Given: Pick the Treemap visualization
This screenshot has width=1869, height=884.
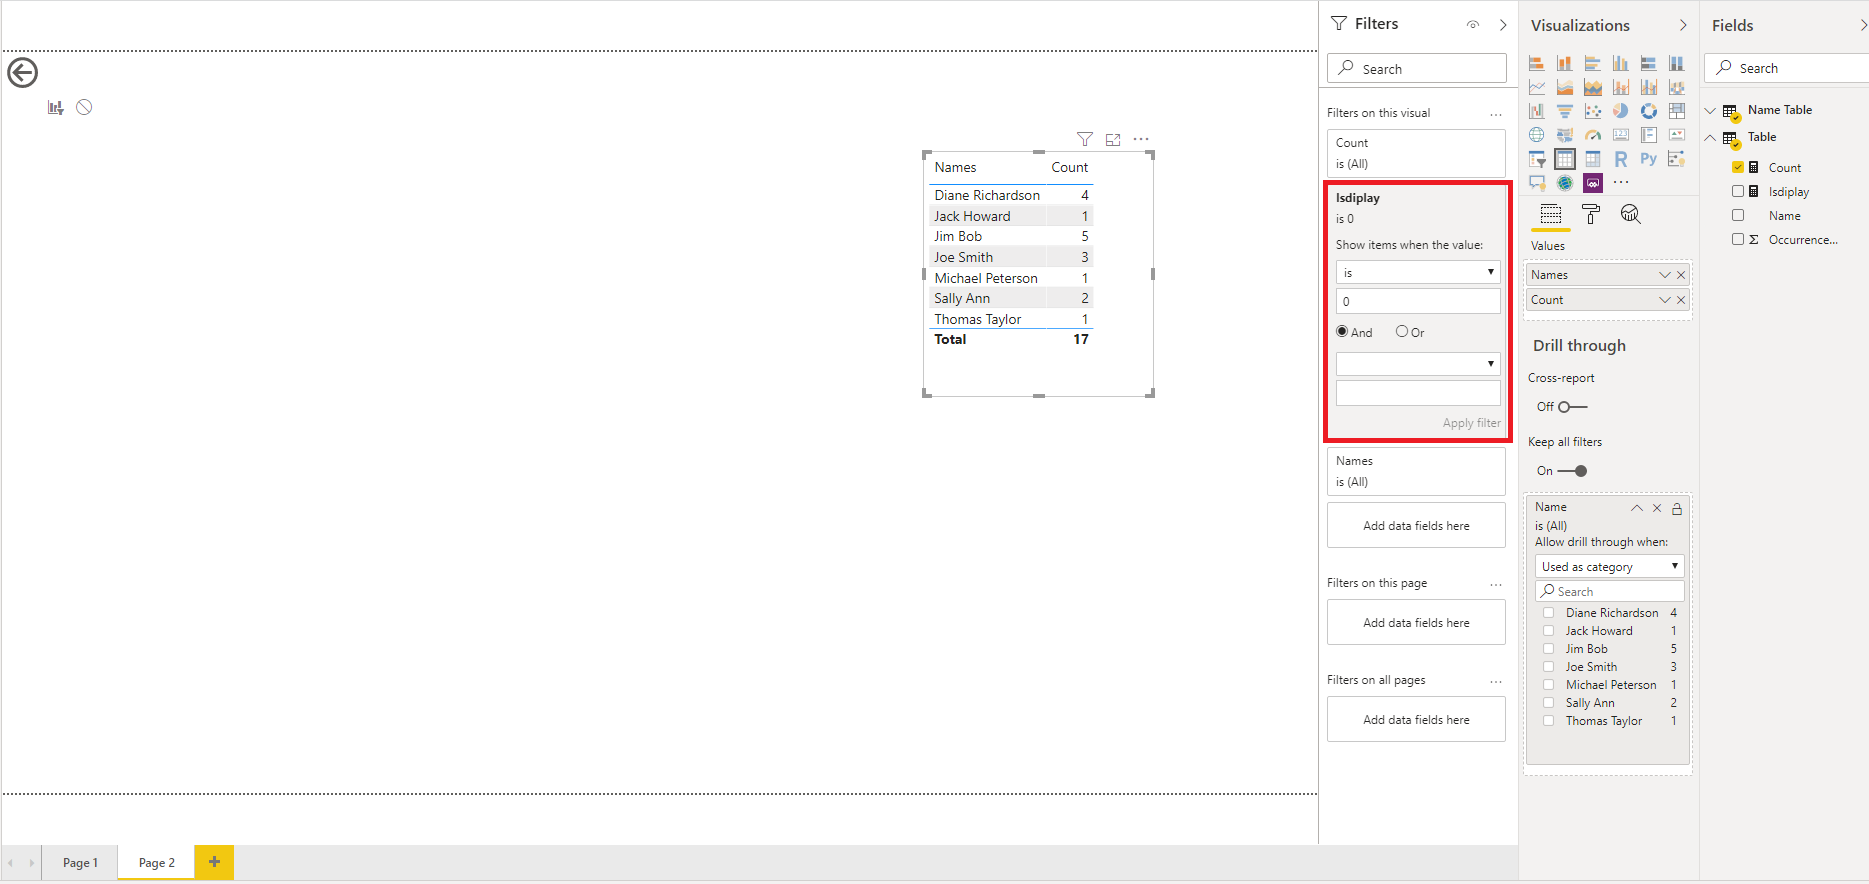Looking at the screenshot, I should pyautogui.click(x=1677, y=111).
